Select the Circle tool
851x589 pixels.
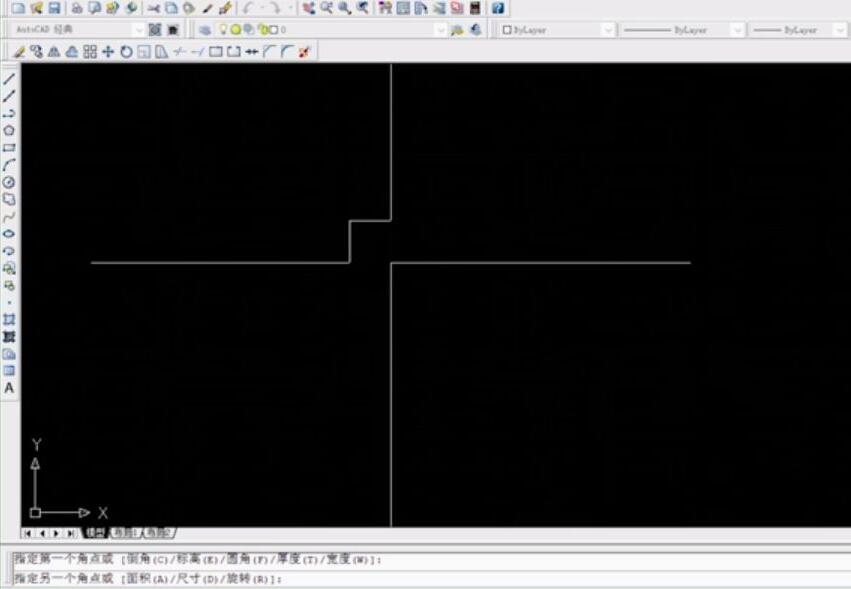point(9,182)
